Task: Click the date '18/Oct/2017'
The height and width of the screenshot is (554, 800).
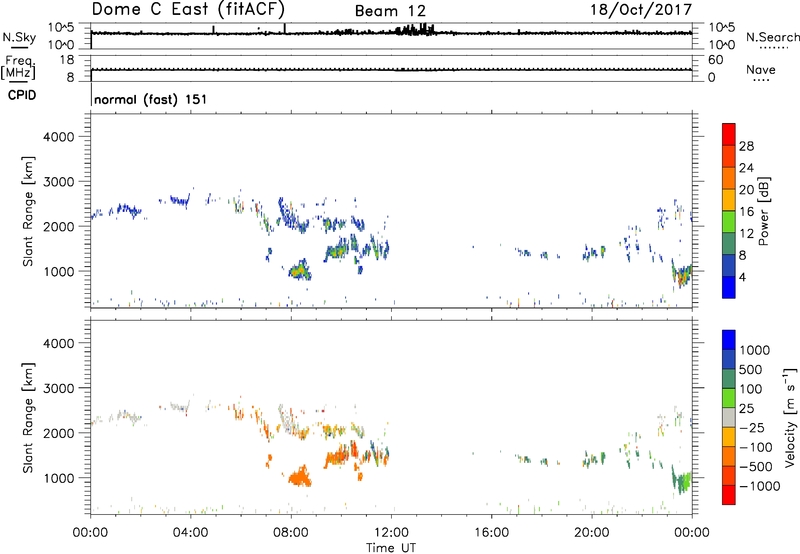Action: (x=641, y=10)
